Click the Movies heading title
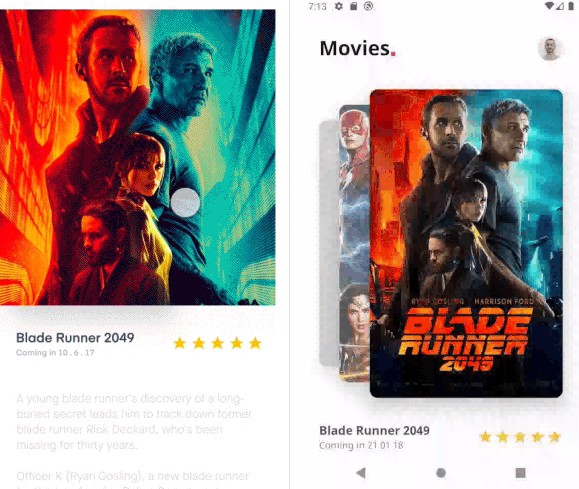The width and height of the screenshot is (579, 489). pos(357,48)
